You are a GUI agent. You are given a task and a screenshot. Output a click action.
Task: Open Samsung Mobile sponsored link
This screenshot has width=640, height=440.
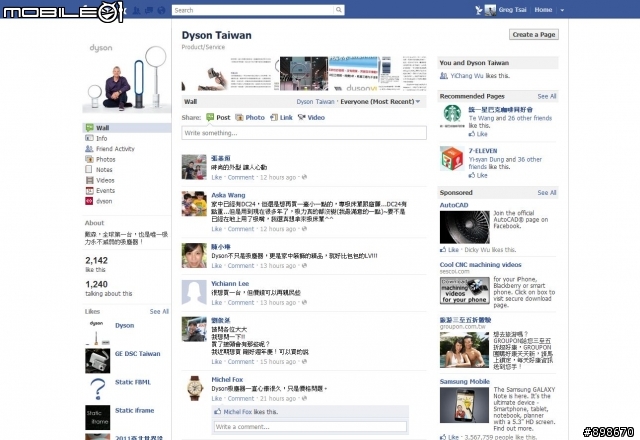click(464, 382)
